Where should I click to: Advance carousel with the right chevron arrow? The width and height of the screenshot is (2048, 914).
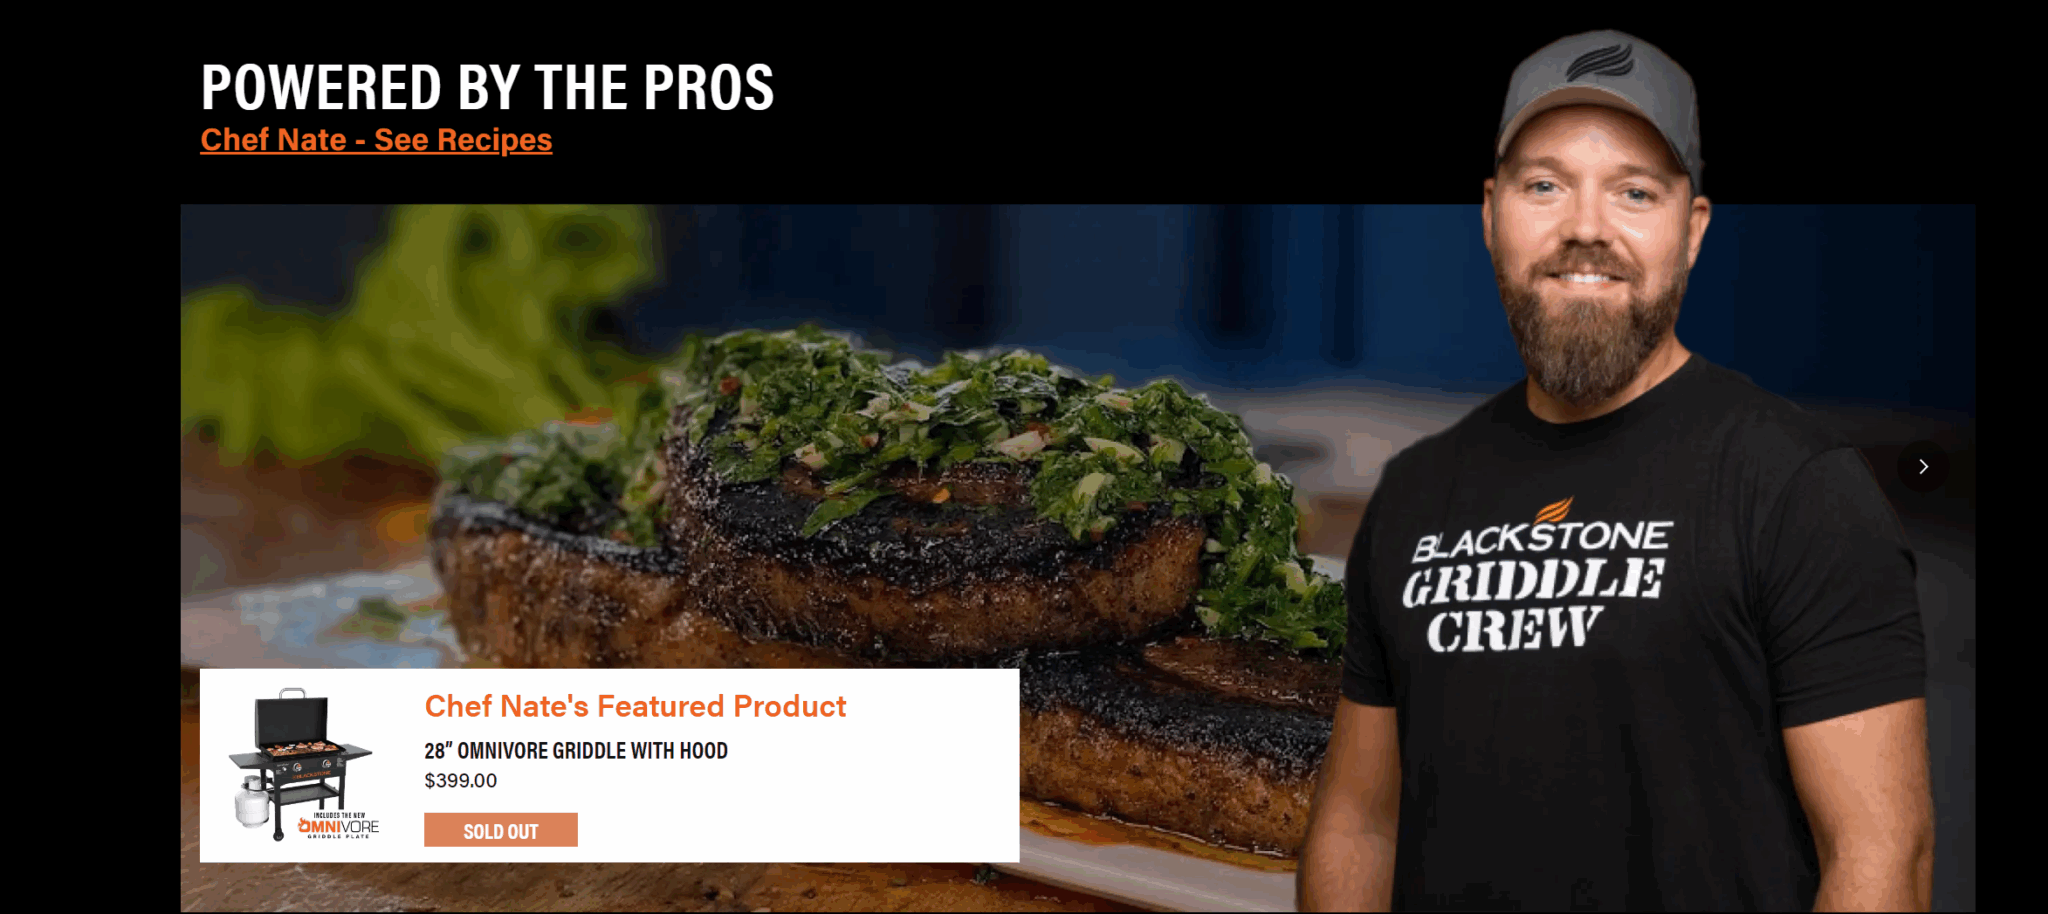click(1922, 467)
